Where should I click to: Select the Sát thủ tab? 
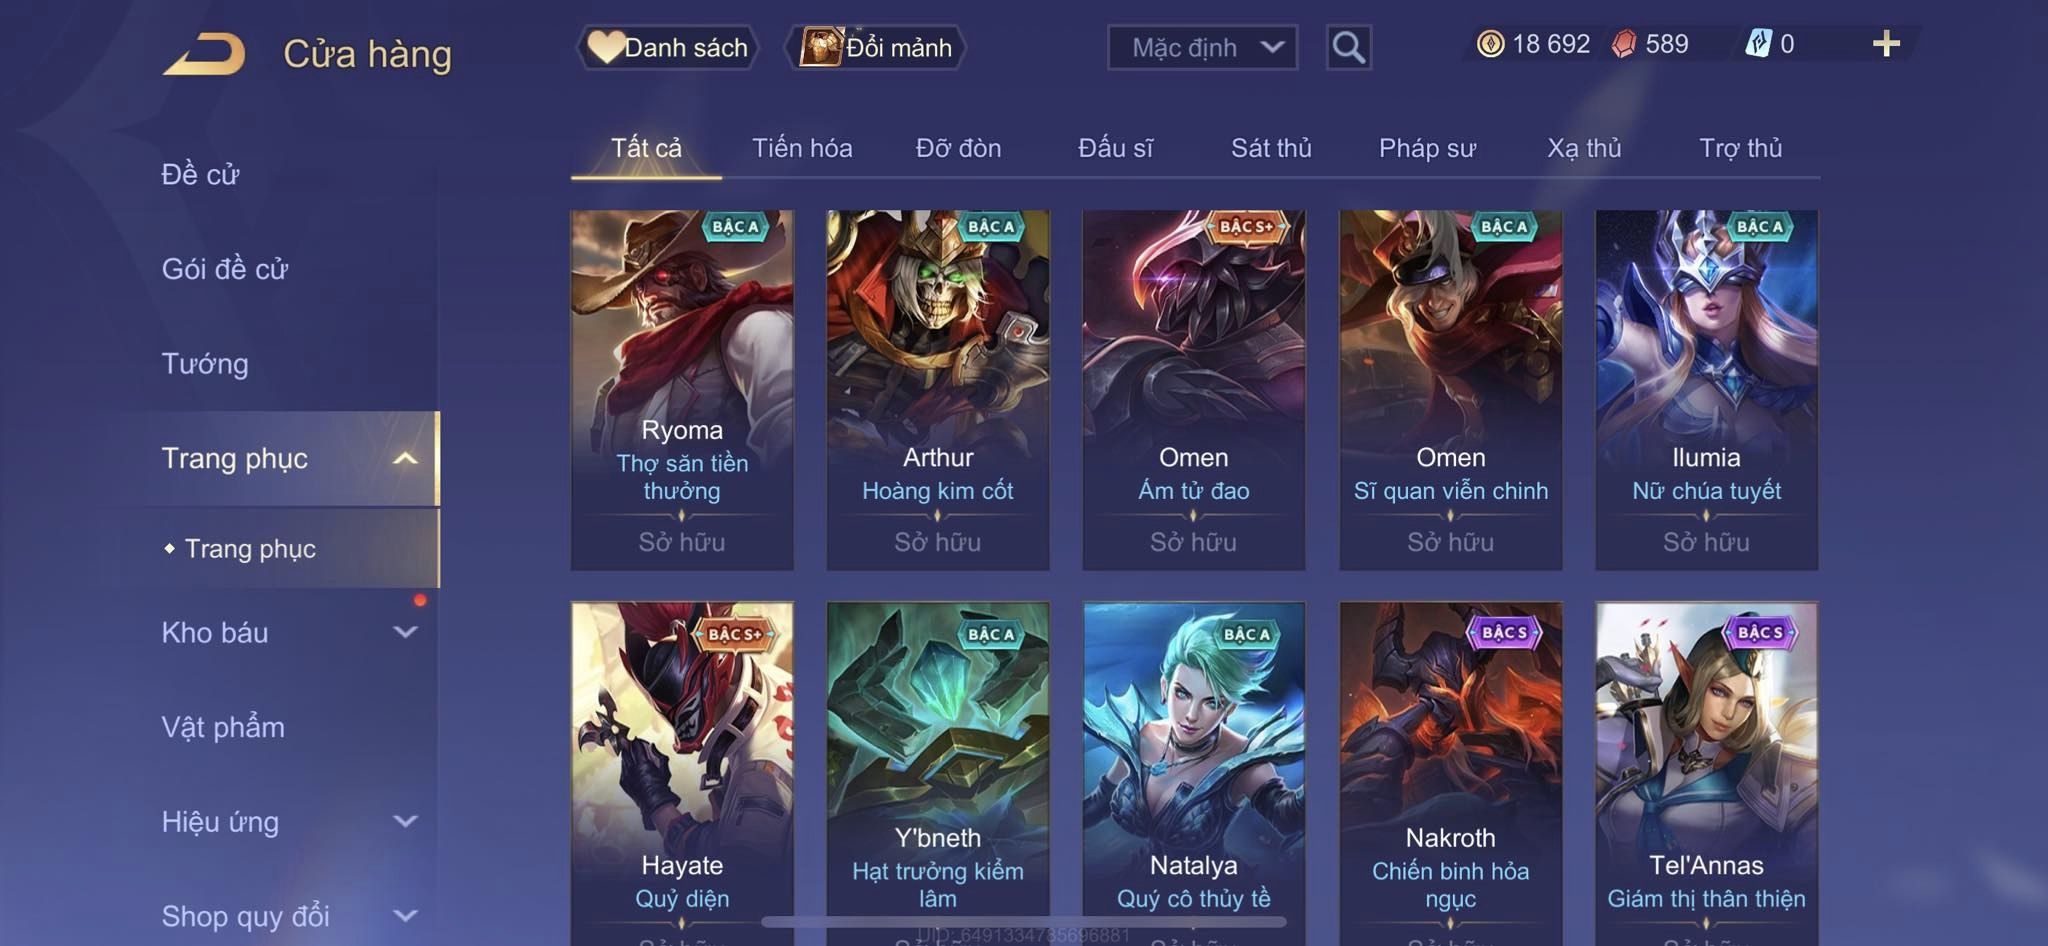click(1271, 148)
